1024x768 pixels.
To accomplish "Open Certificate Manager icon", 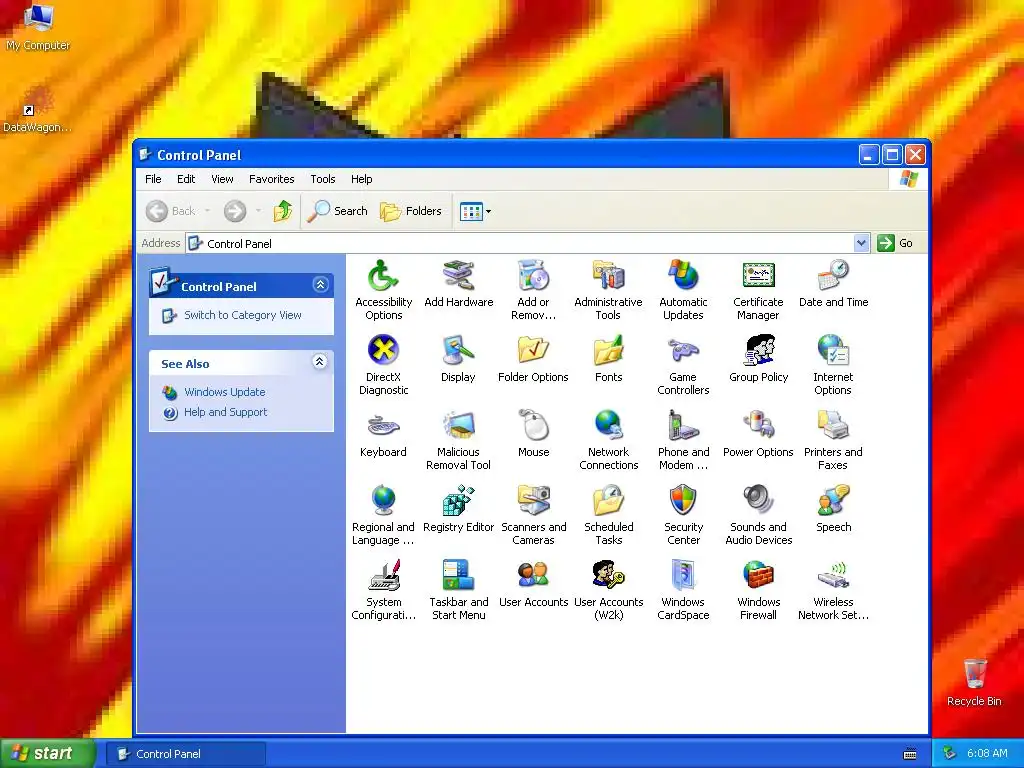I will point(758,276).
